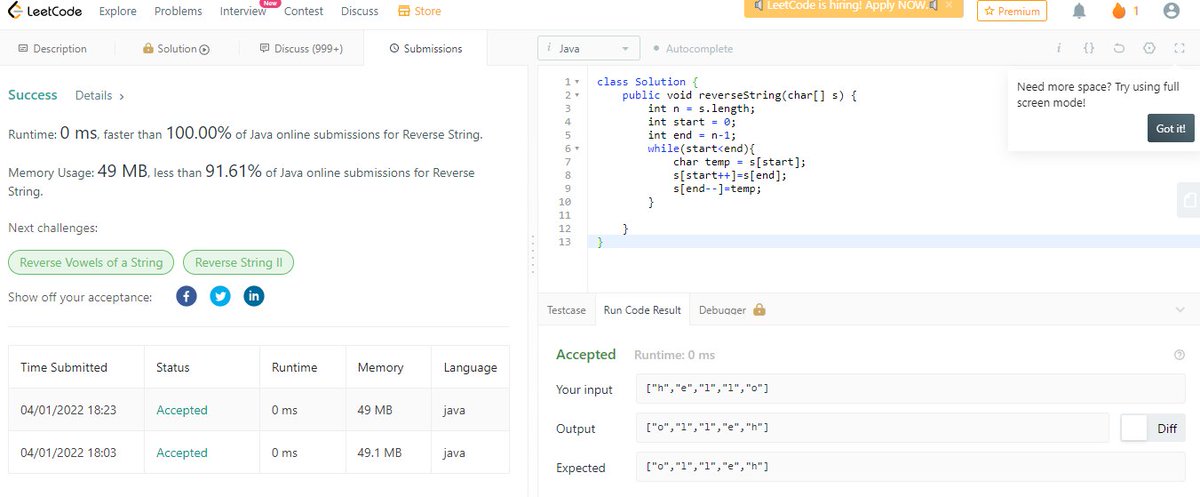Click the editor info icon
Image resolution: width=1200 pixels, height=497 pixels.
[x=1059, y=48]
